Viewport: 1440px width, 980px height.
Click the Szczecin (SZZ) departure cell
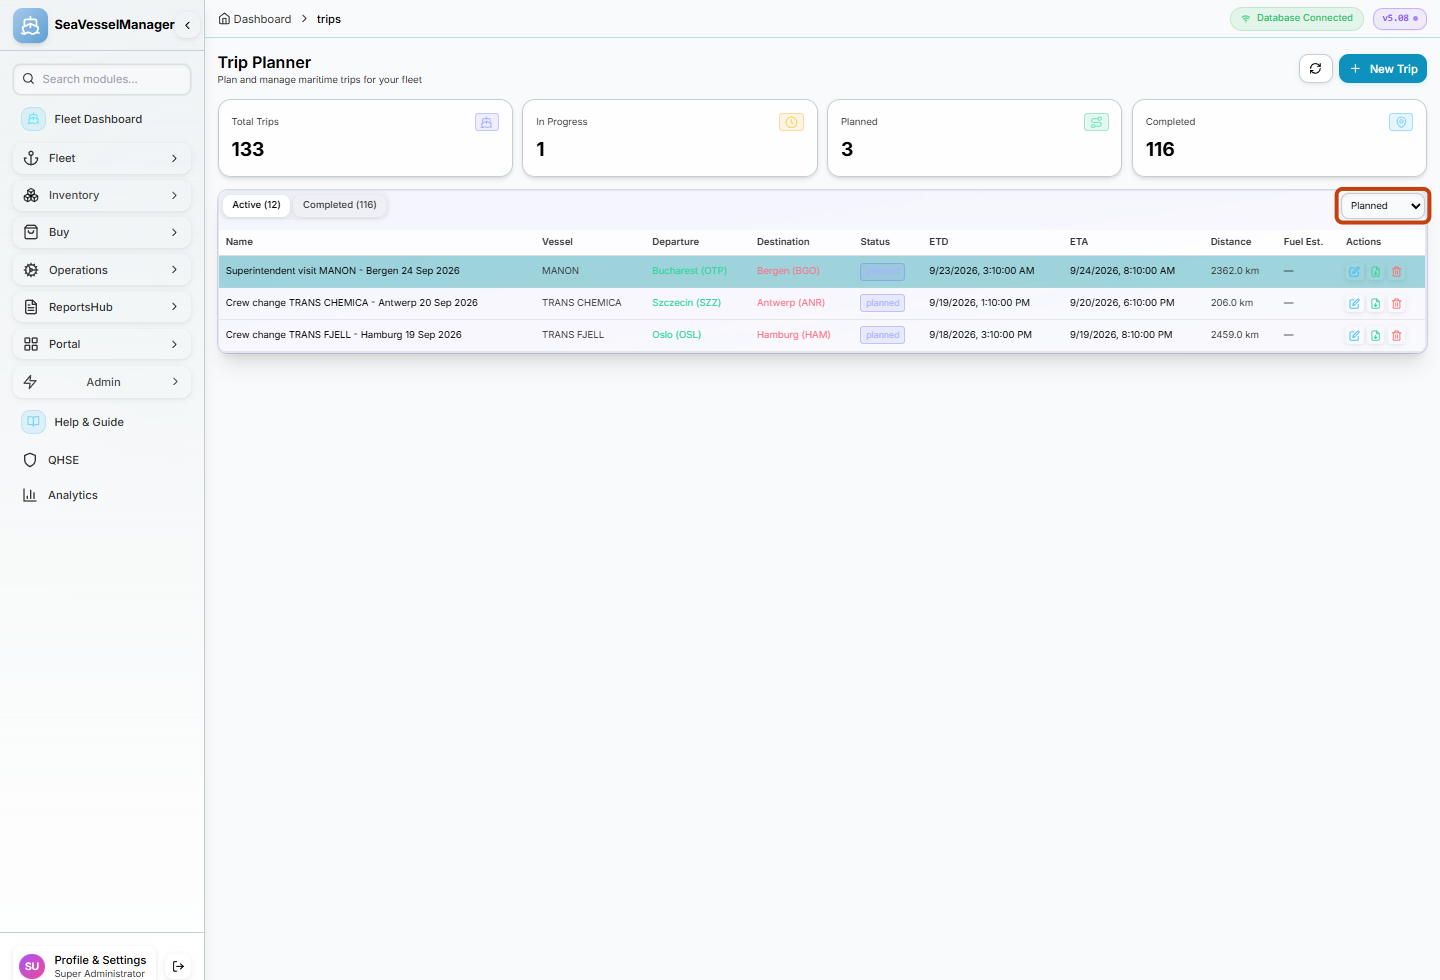pyautogui.click(x=686, y=303)
